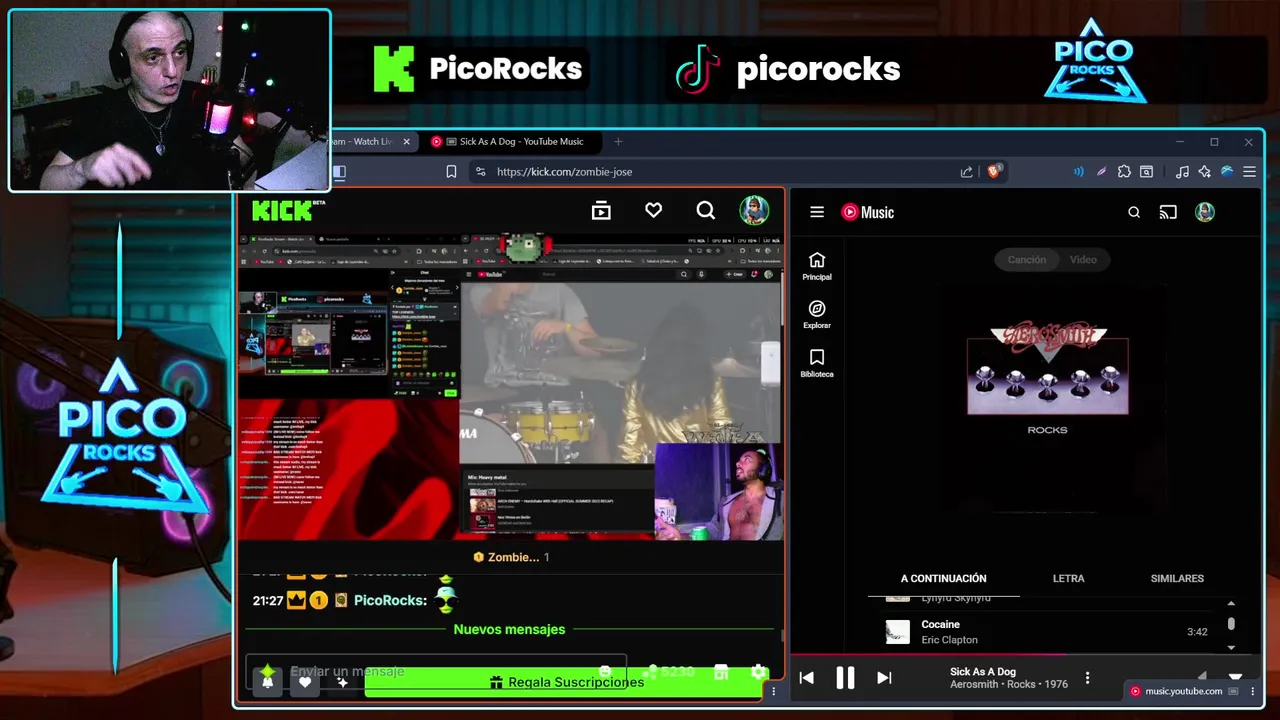Screen dimensions: 1280x720
Task: Close the Watch Live browser tab
Action: pyautogui.click(x=406, y=141)
